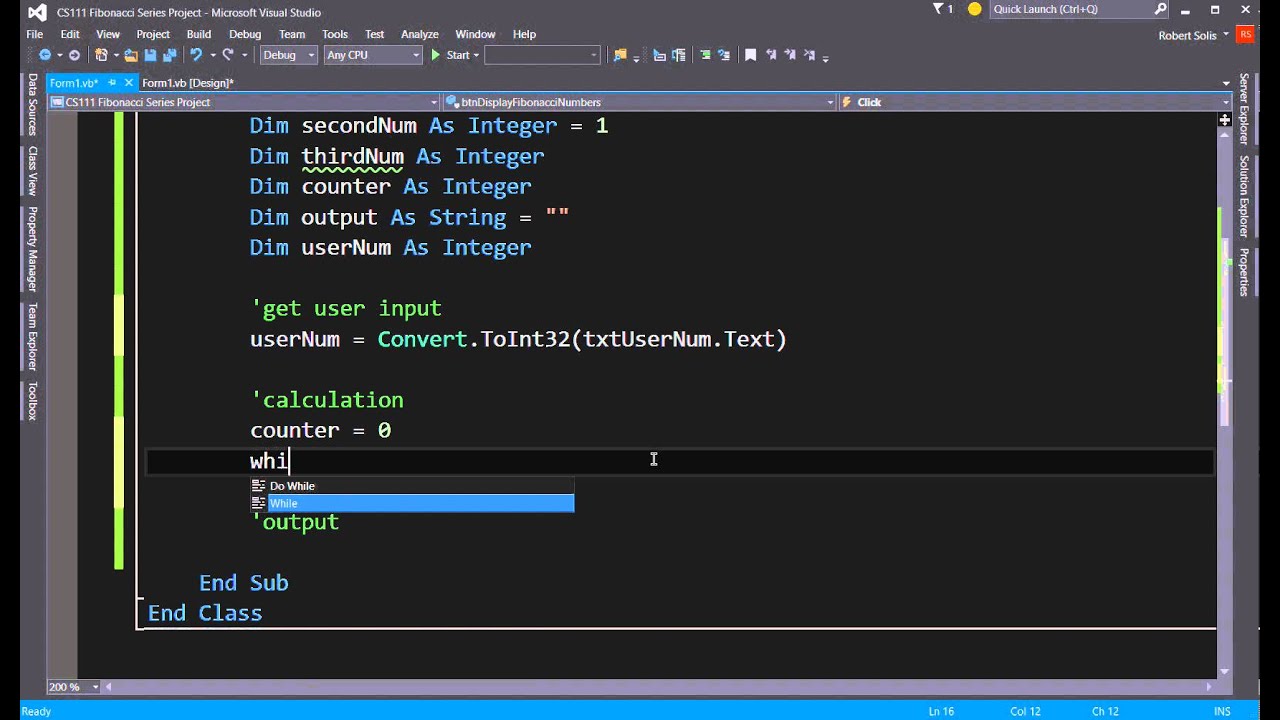This screenshot has width=1280, height=720.
Task: Click the Open File folder icon
Action: [131, 55]
